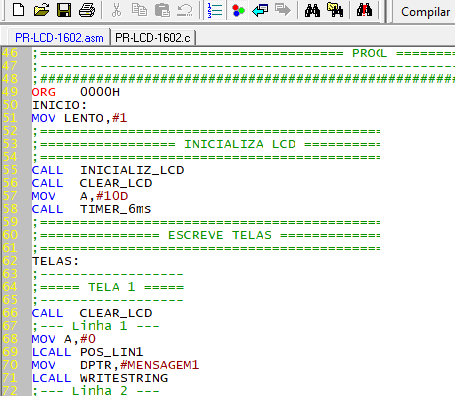Click the ORG directive on line 49

pyautogui.click(x=44, y=92)
